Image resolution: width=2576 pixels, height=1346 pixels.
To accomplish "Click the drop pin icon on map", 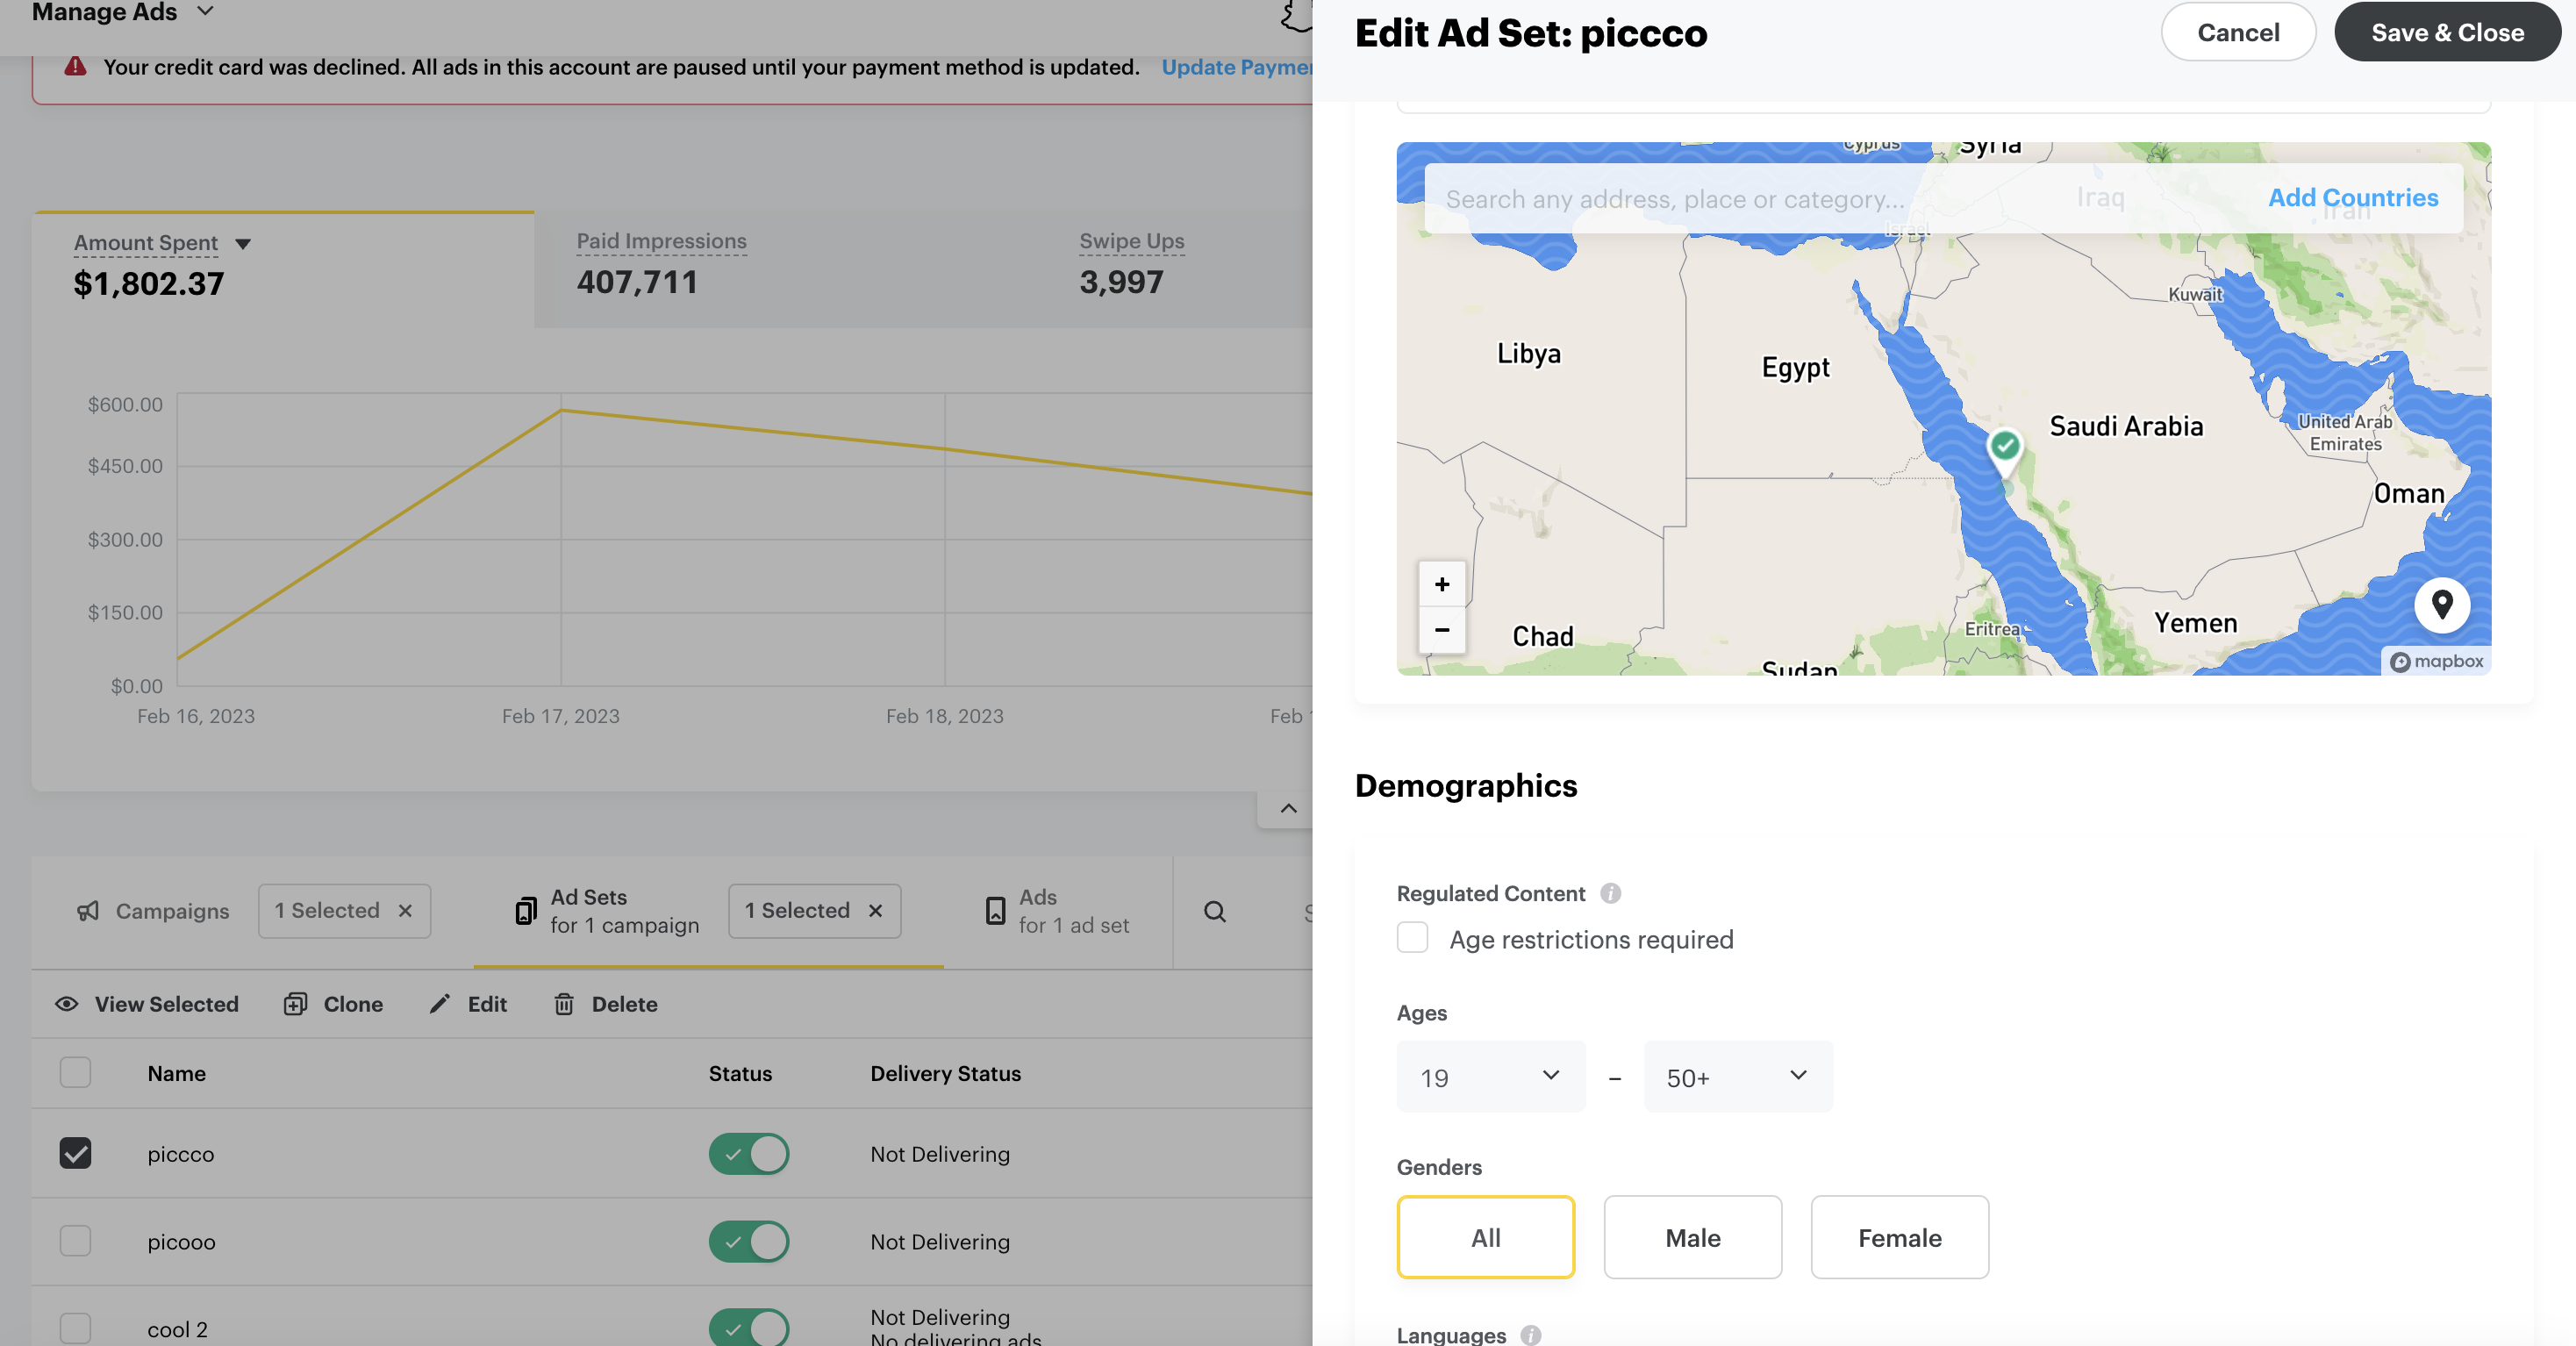I will pos(2441,605).
